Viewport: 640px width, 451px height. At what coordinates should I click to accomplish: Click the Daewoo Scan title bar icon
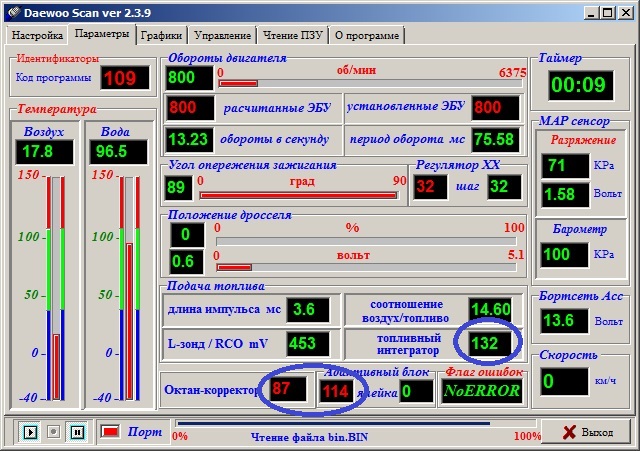click(12, 11)
